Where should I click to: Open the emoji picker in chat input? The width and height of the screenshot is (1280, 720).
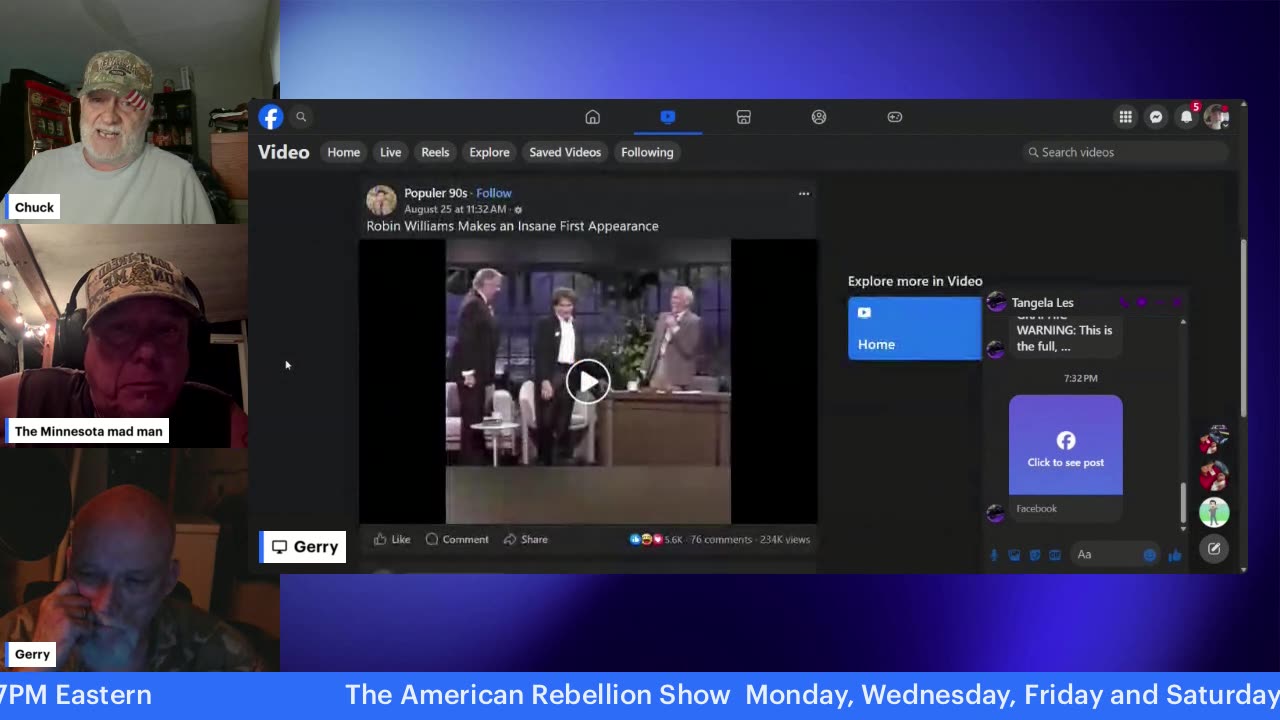click(x=1149, y=555)
